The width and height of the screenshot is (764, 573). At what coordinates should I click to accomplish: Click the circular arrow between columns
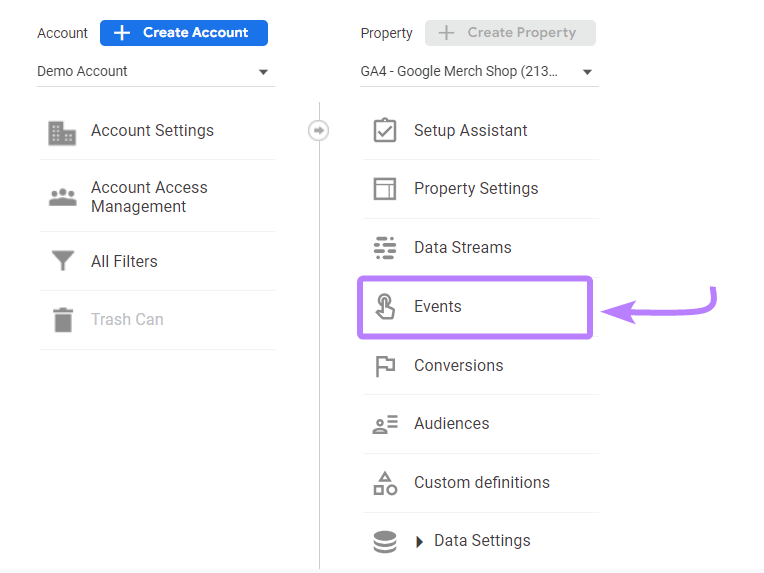(318, 131)
